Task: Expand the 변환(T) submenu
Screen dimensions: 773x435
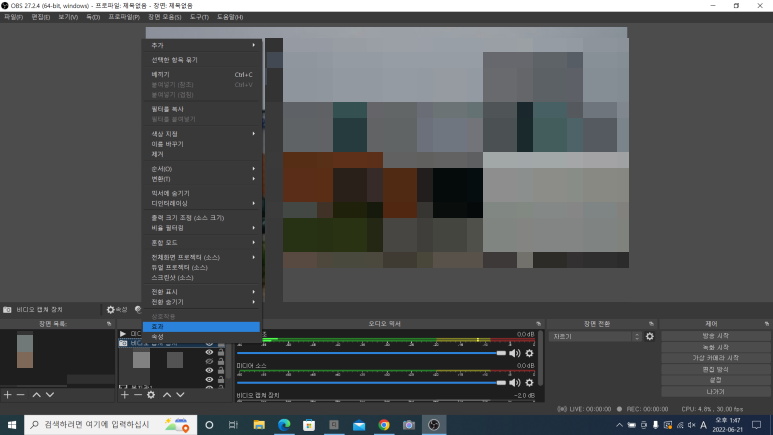Action: (201, 179)
